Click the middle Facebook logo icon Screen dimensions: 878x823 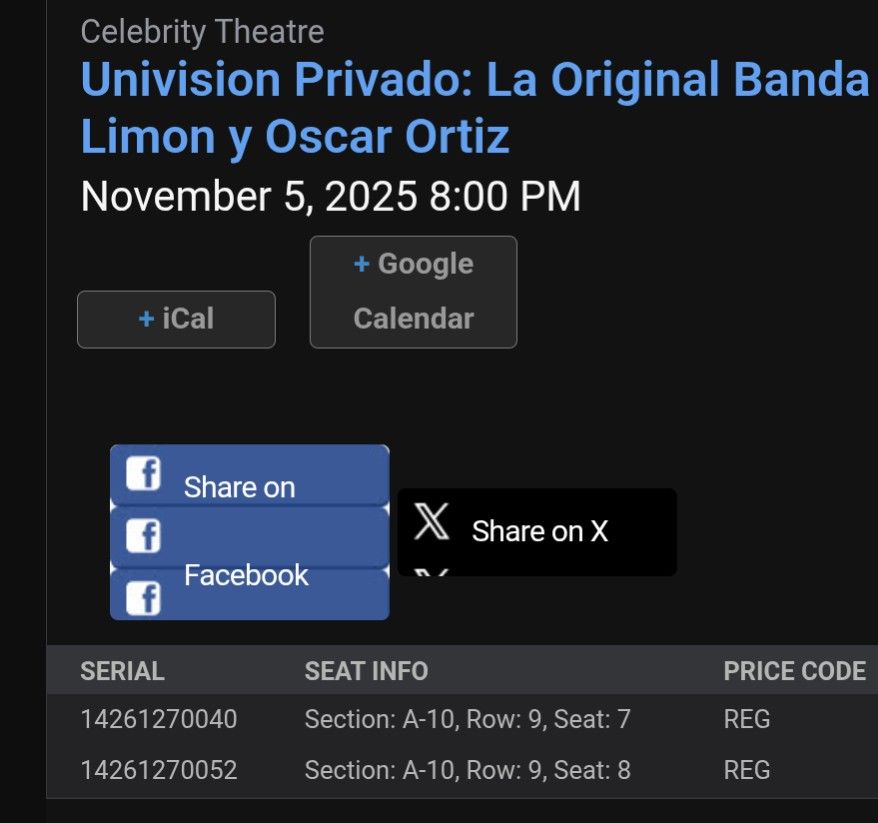click(x=145, y=536)
